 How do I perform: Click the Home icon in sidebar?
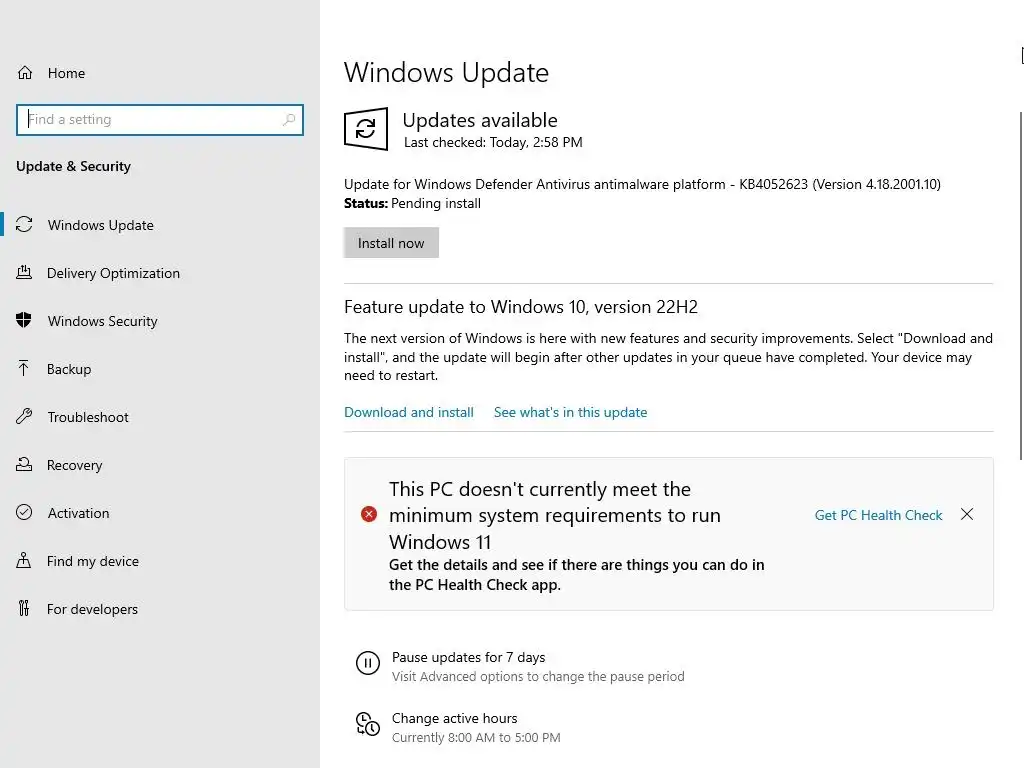pyautogui.click(x=25, y=73)
